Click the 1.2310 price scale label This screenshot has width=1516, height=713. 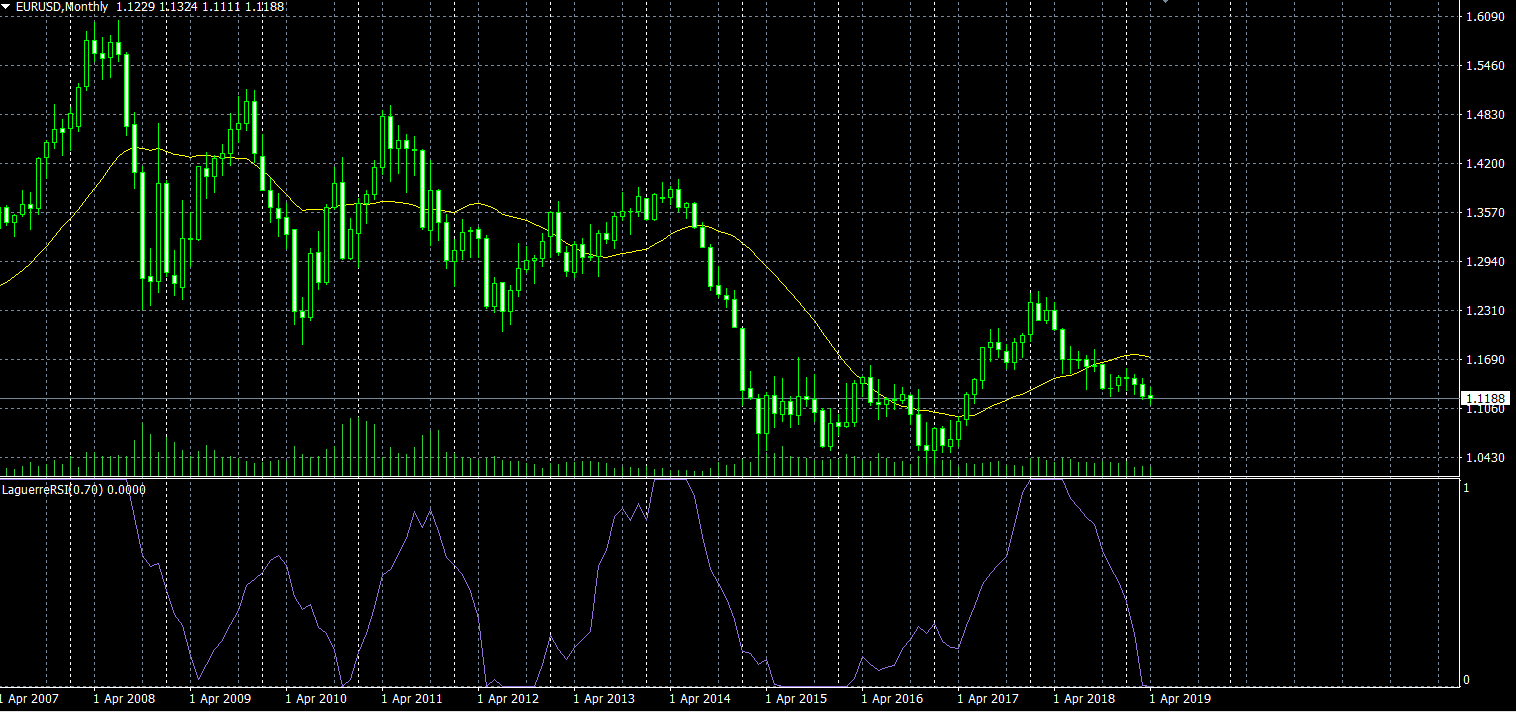(x=1484, y=311)
